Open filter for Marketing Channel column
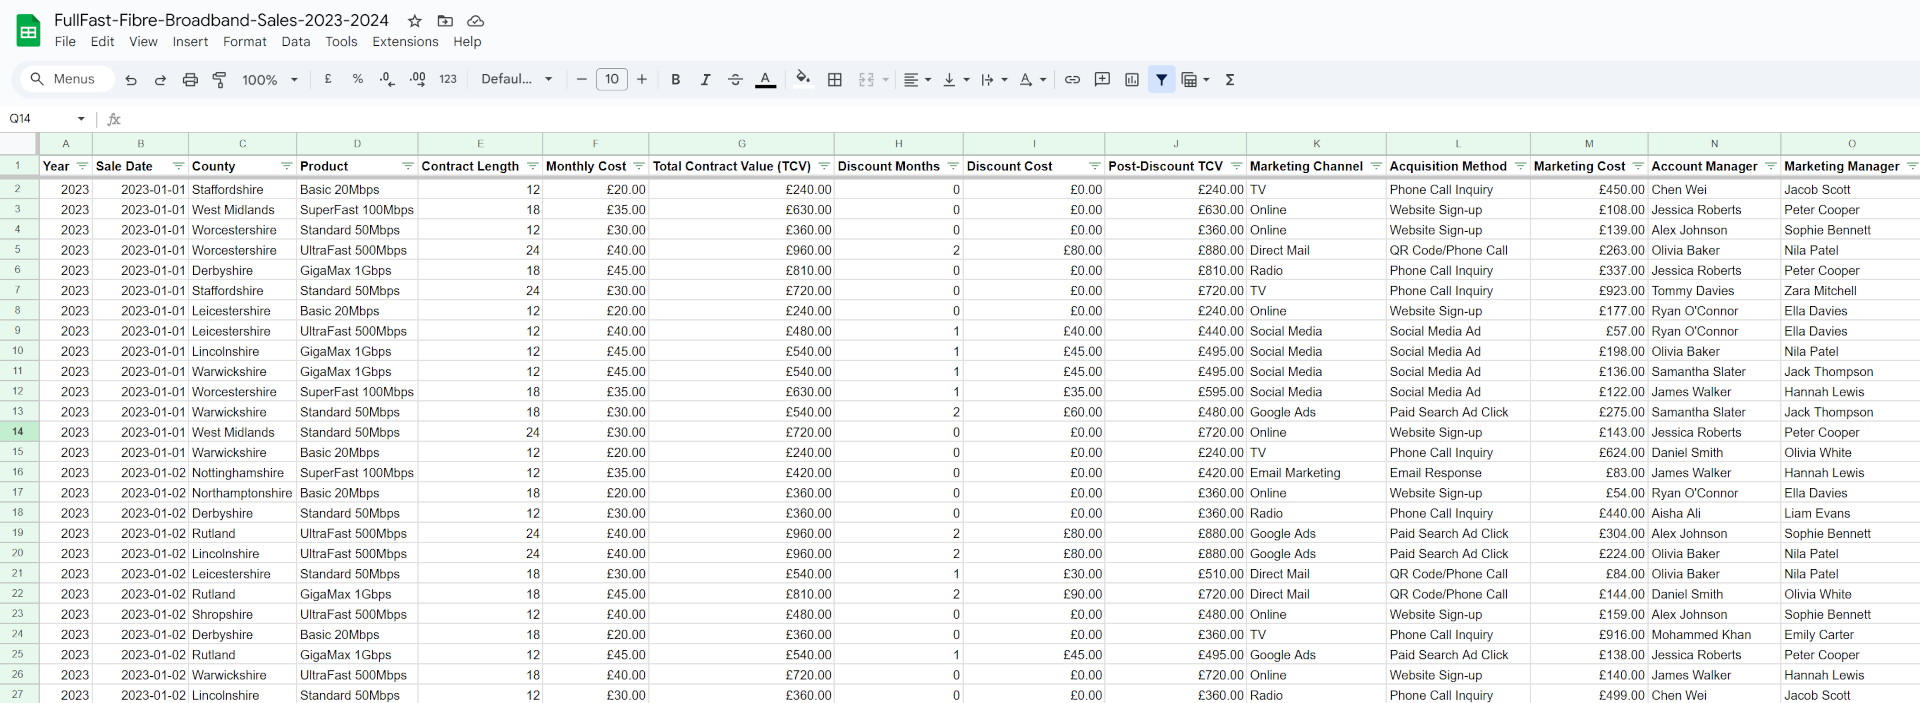Image resolution: width=1920 pixels, height=703 pixels. click(1376, 166)
